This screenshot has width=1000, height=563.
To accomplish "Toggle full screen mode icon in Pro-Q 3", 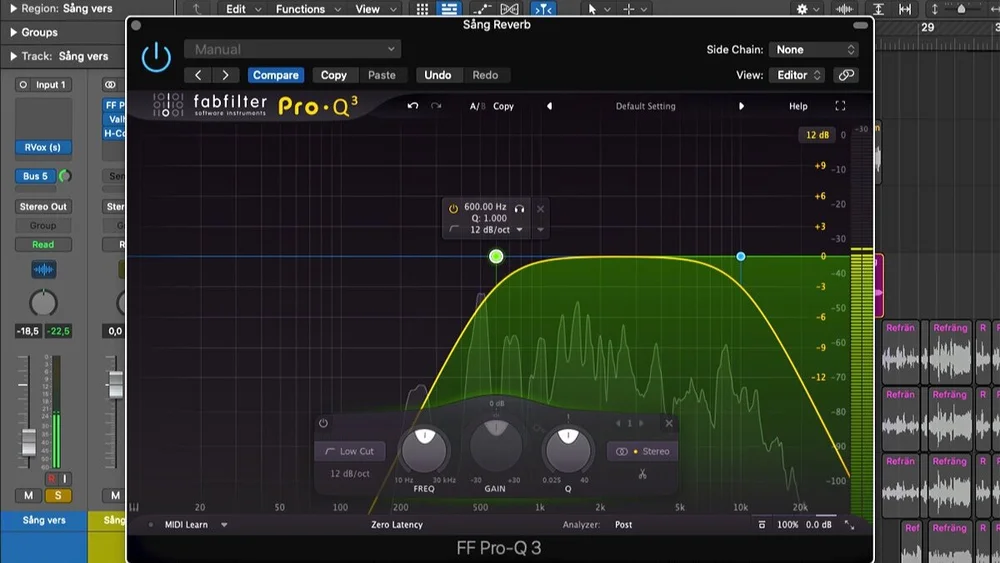I will pyautogui.click(x=840, y=106).
